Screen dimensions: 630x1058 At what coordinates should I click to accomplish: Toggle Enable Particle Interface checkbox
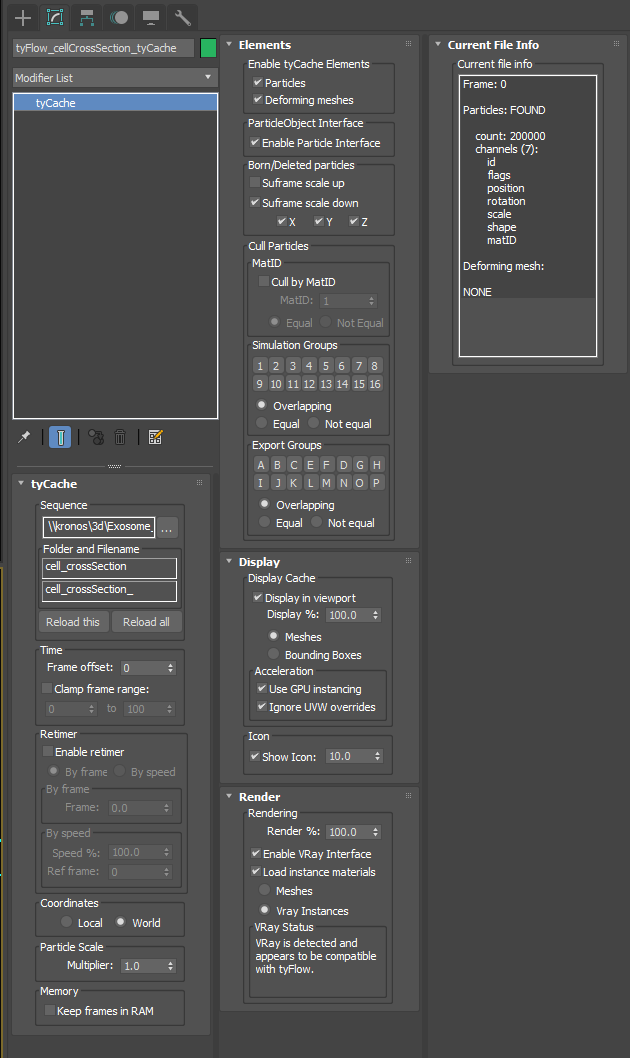pyautogui.click(x=255, y=142)
